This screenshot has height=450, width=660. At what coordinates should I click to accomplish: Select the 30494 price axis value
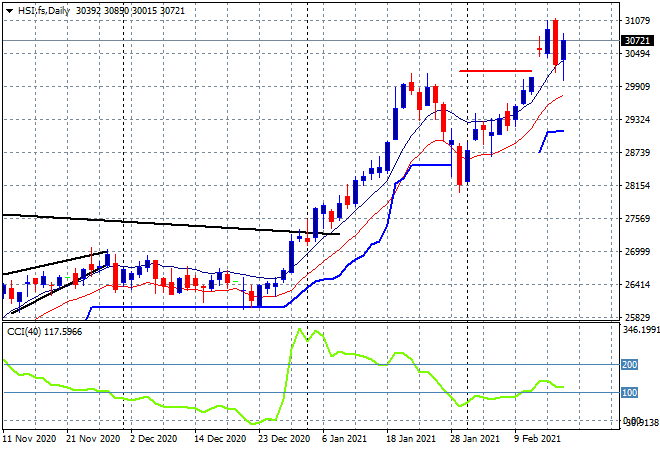[637, 53]
